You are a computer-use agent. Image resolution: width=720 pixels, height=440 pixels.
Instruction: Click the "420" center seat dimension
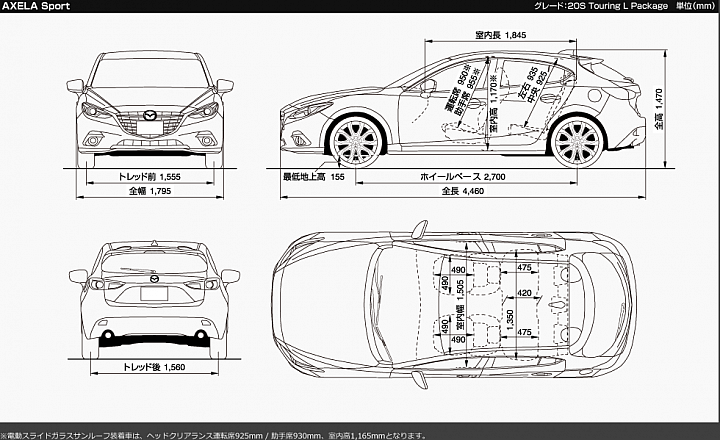click(x=524, y=293)
